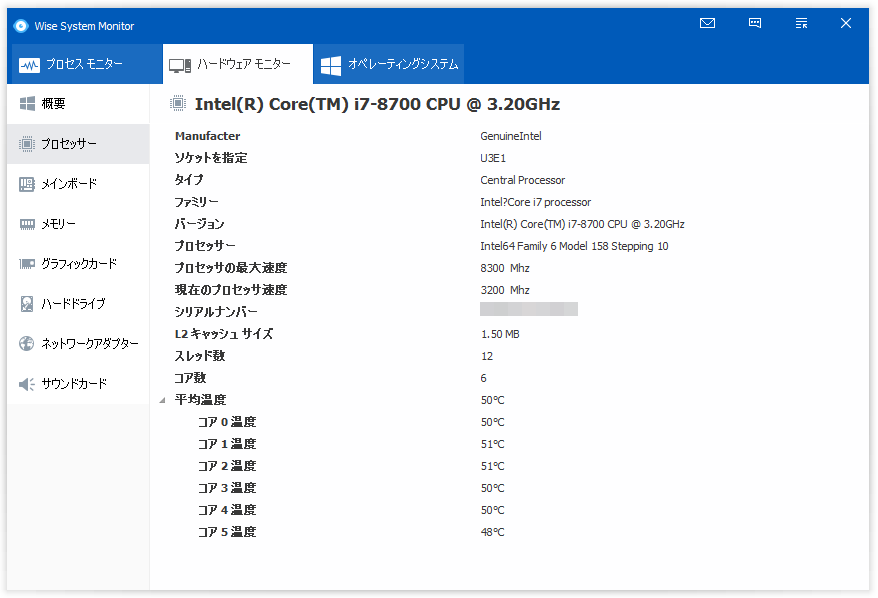Click the U3E1 socket value

(x=493, y=158)
